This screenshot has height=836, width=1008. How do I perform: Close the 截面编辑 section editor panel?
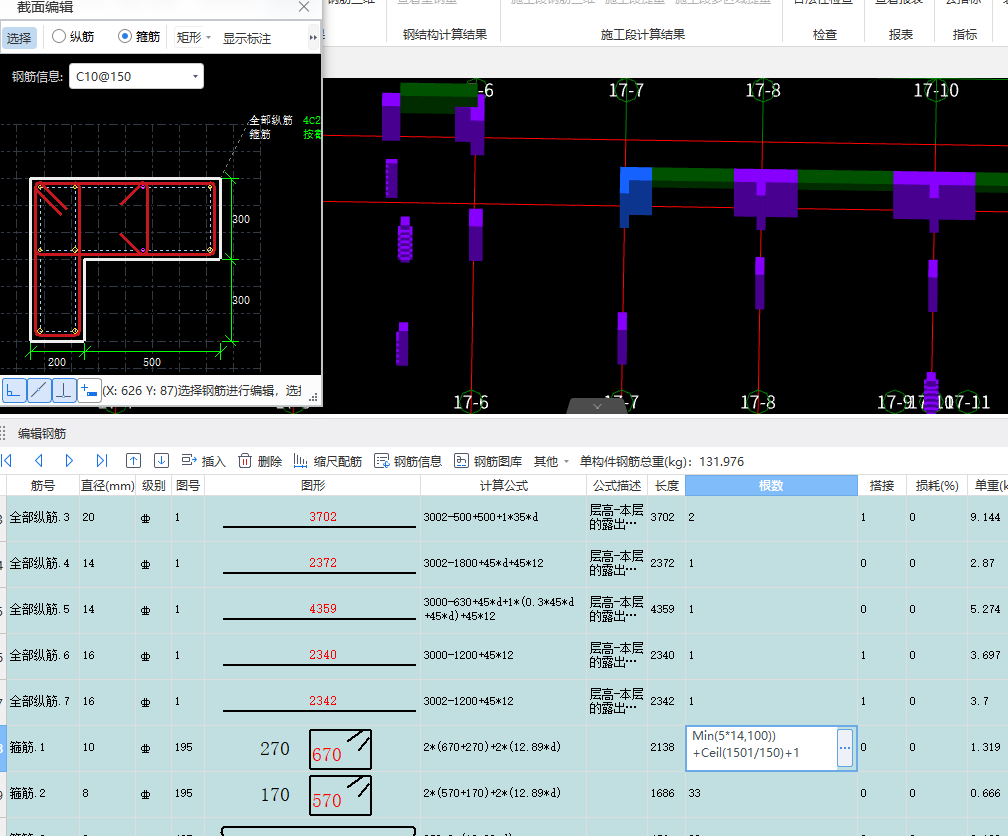[304, 7]
